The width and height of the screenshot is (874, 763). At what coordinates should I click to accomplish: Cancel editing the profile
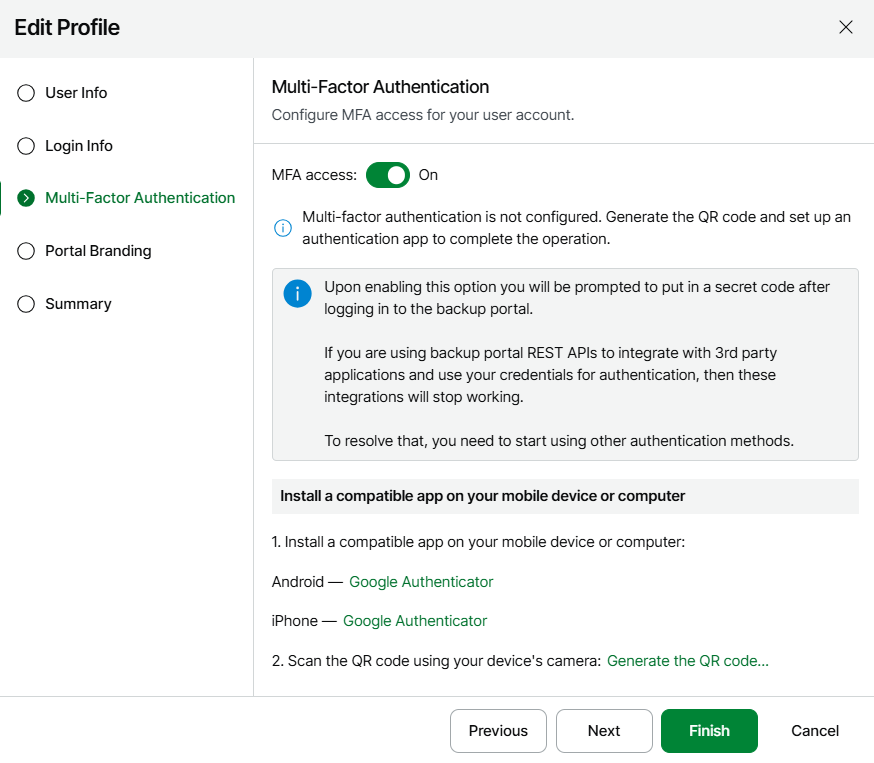click(815, 731)
